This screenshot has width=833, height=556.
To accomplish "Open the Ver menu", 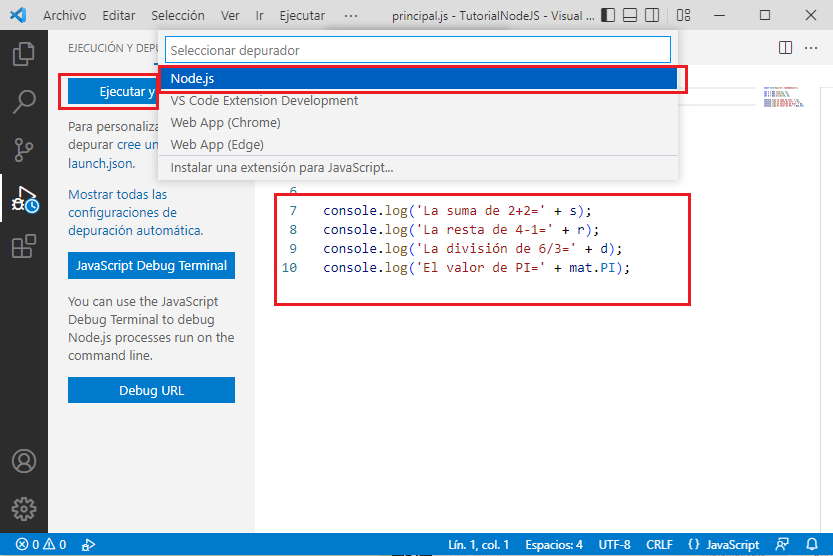I will click(x=230, y=15).
